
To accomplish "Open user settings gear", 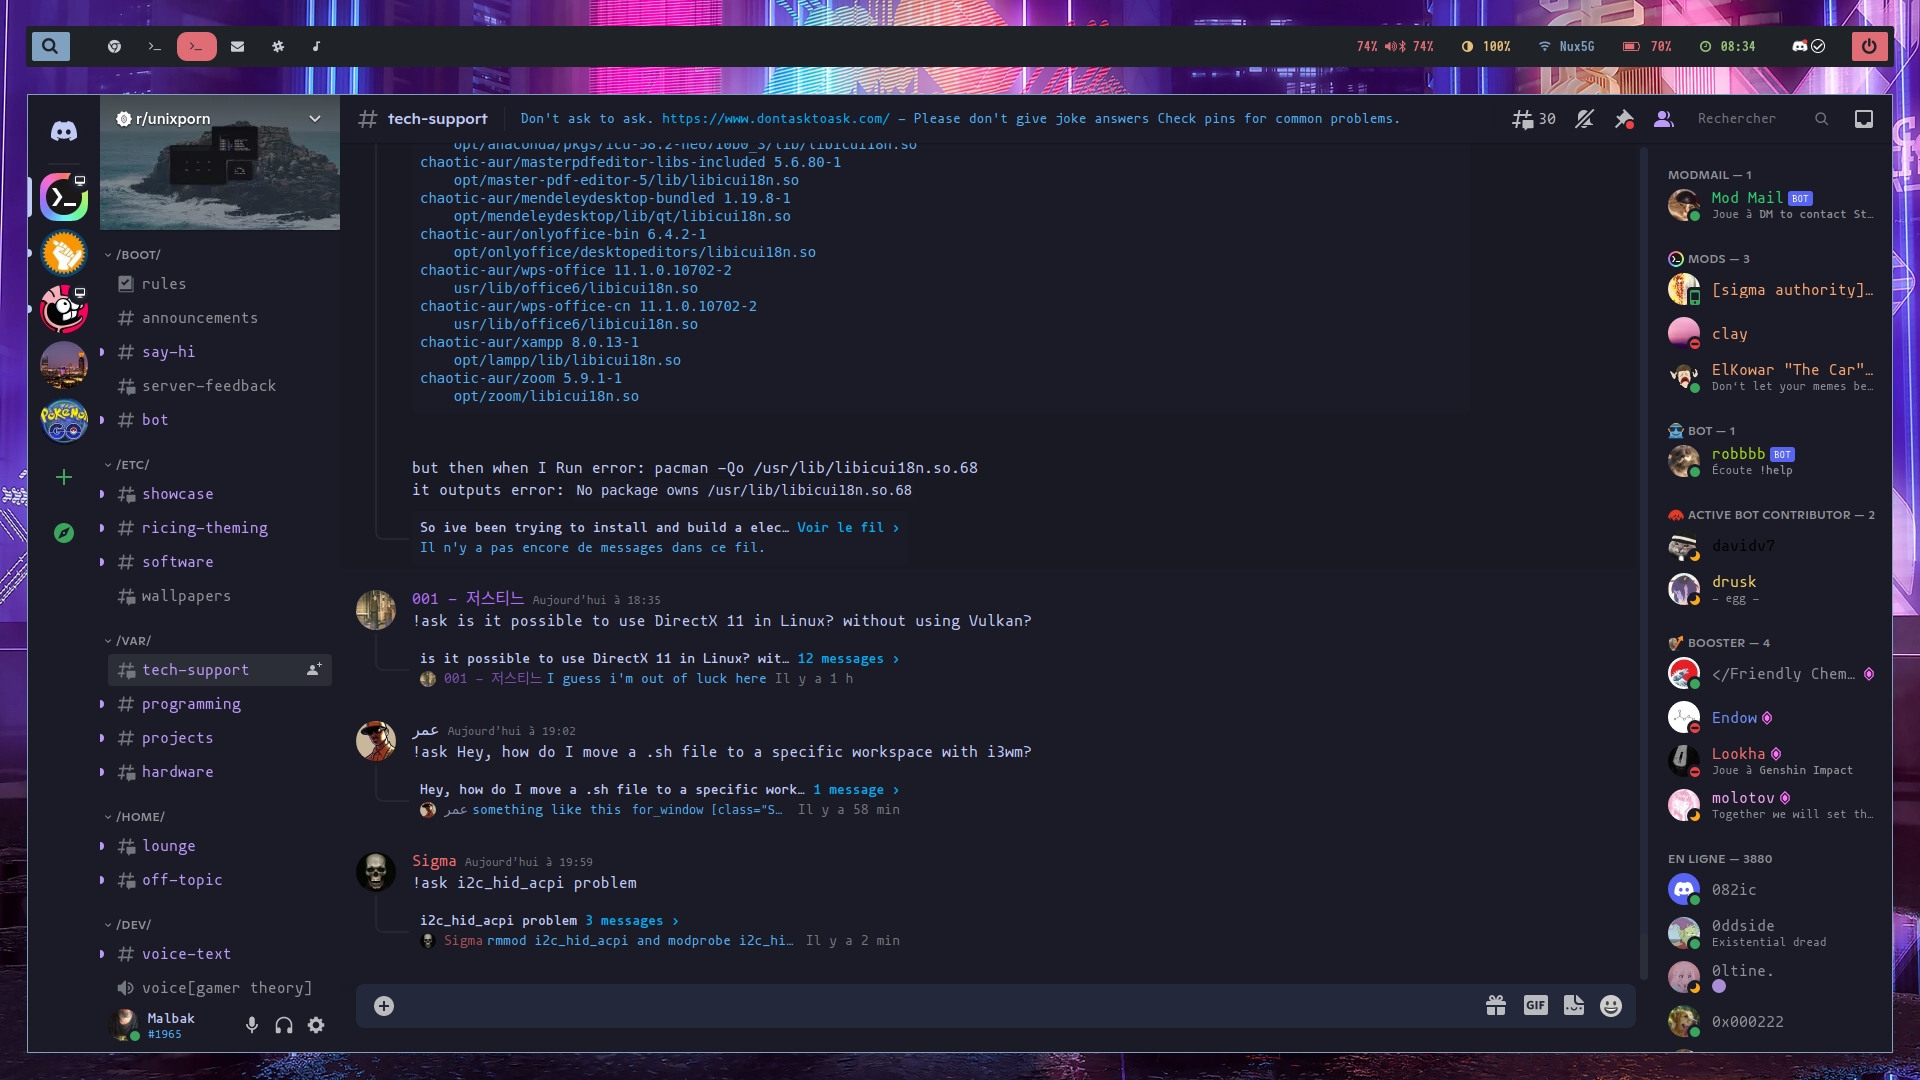I will click(316, 1025).
